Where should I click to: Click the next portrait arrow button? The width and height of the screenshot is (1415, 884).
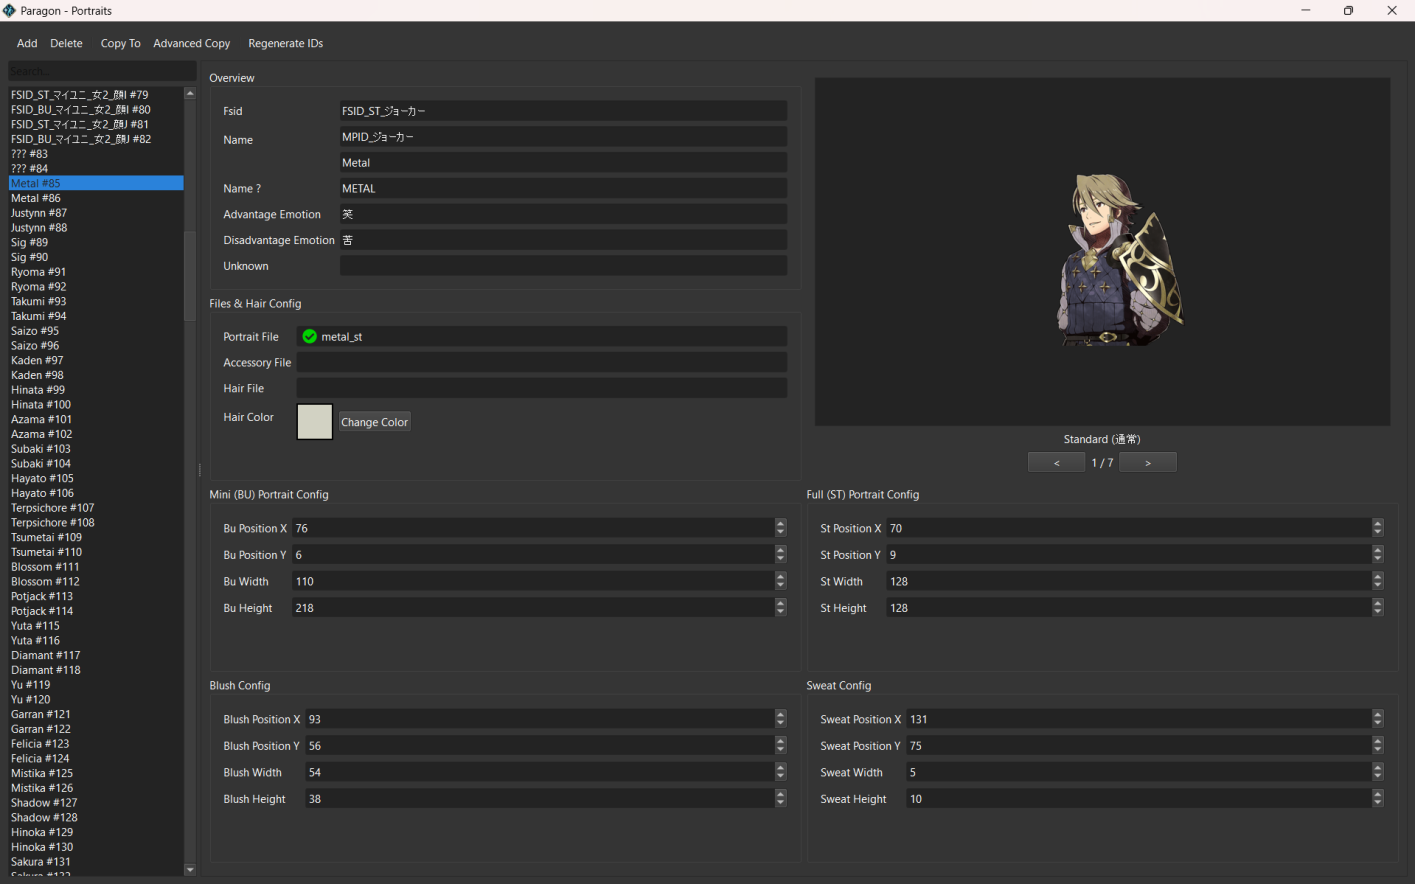tap(1147, 463)
